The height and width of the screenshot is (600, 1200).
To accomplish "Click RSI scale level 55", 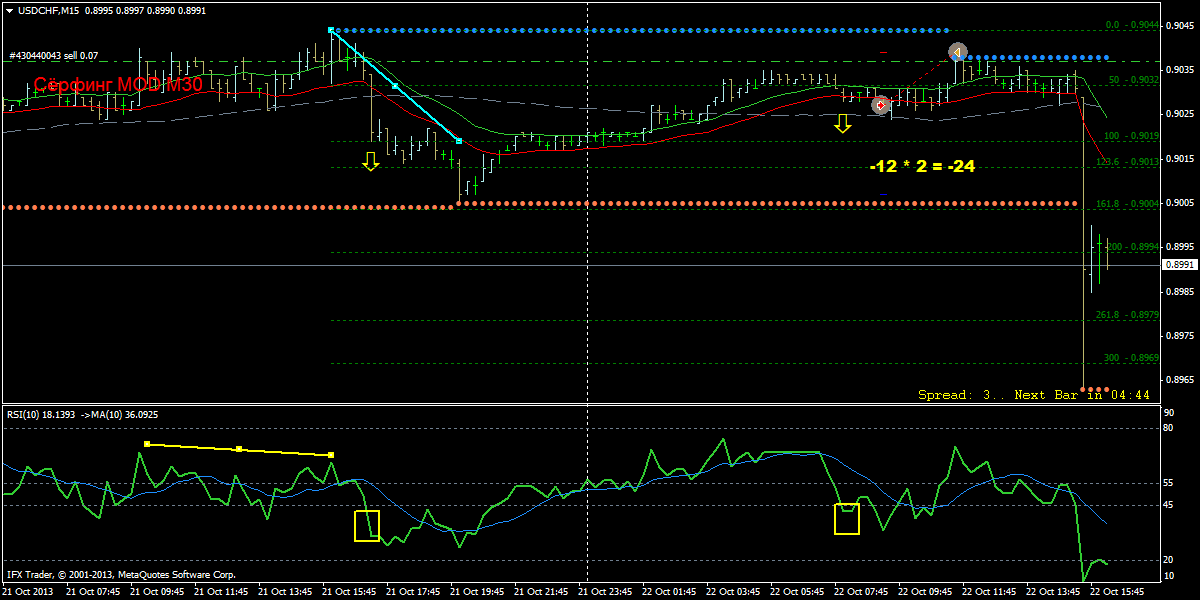I will click(x=1169, y=483).
